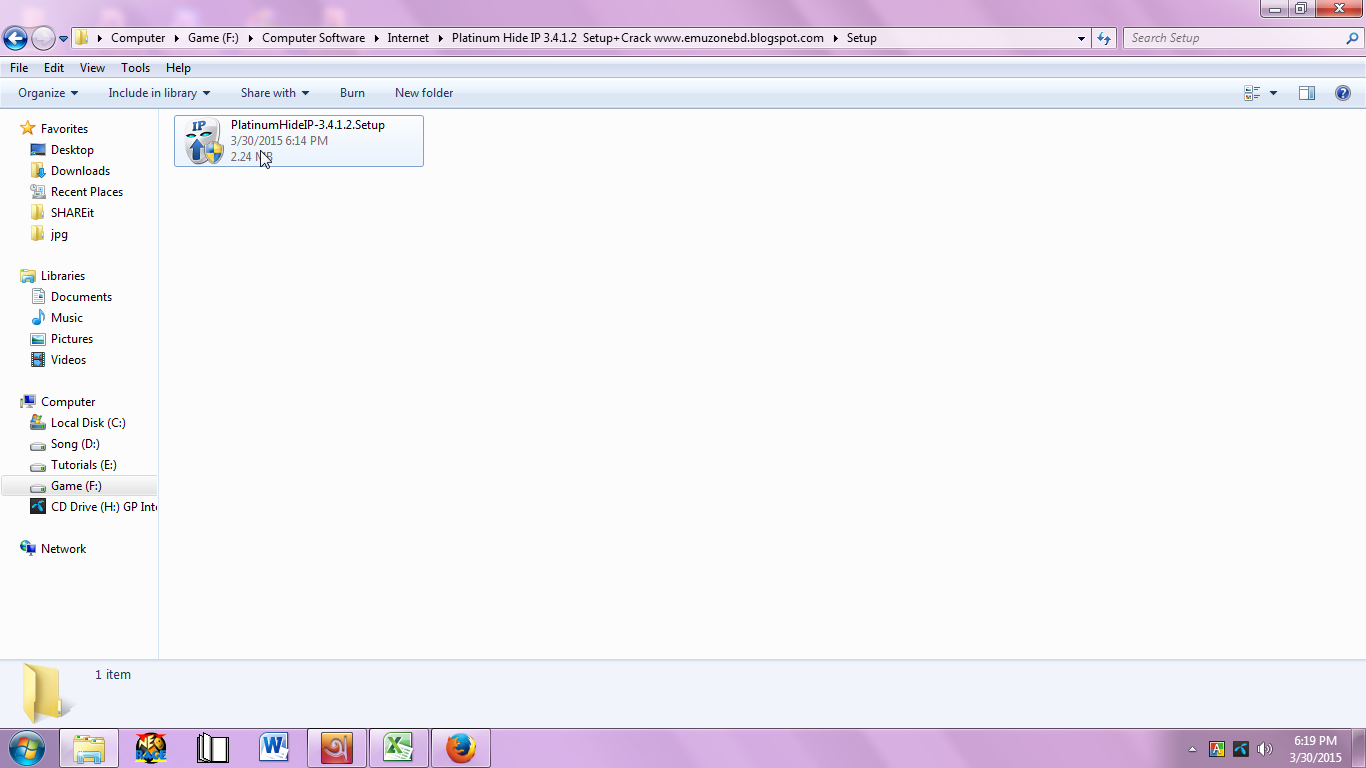Click the file name PlatinumHideIP-3.4.1.2.Setup
Image resolution: width=1366 pixels, height=768 pixels.
pyautogui.click(x=308, y=125)
